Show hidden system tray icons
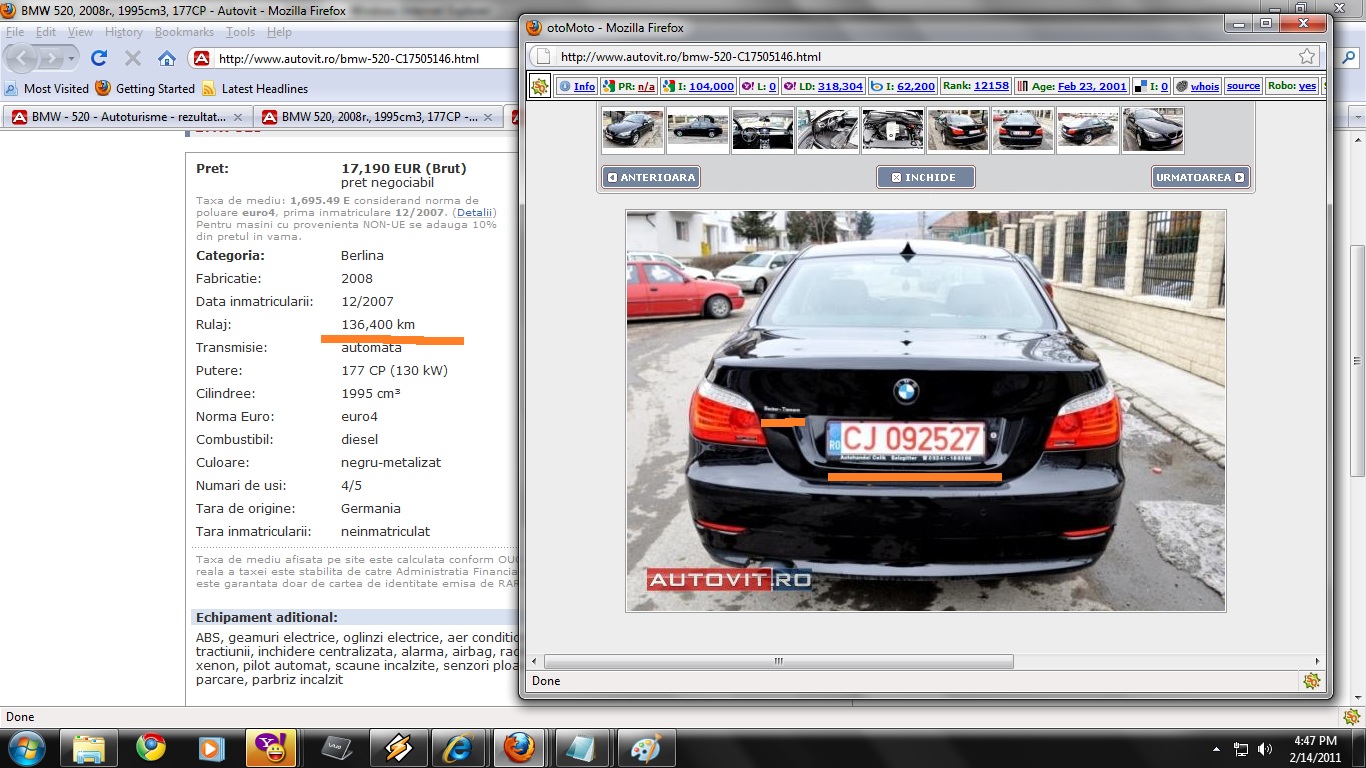 click(x=1217, y=748)
